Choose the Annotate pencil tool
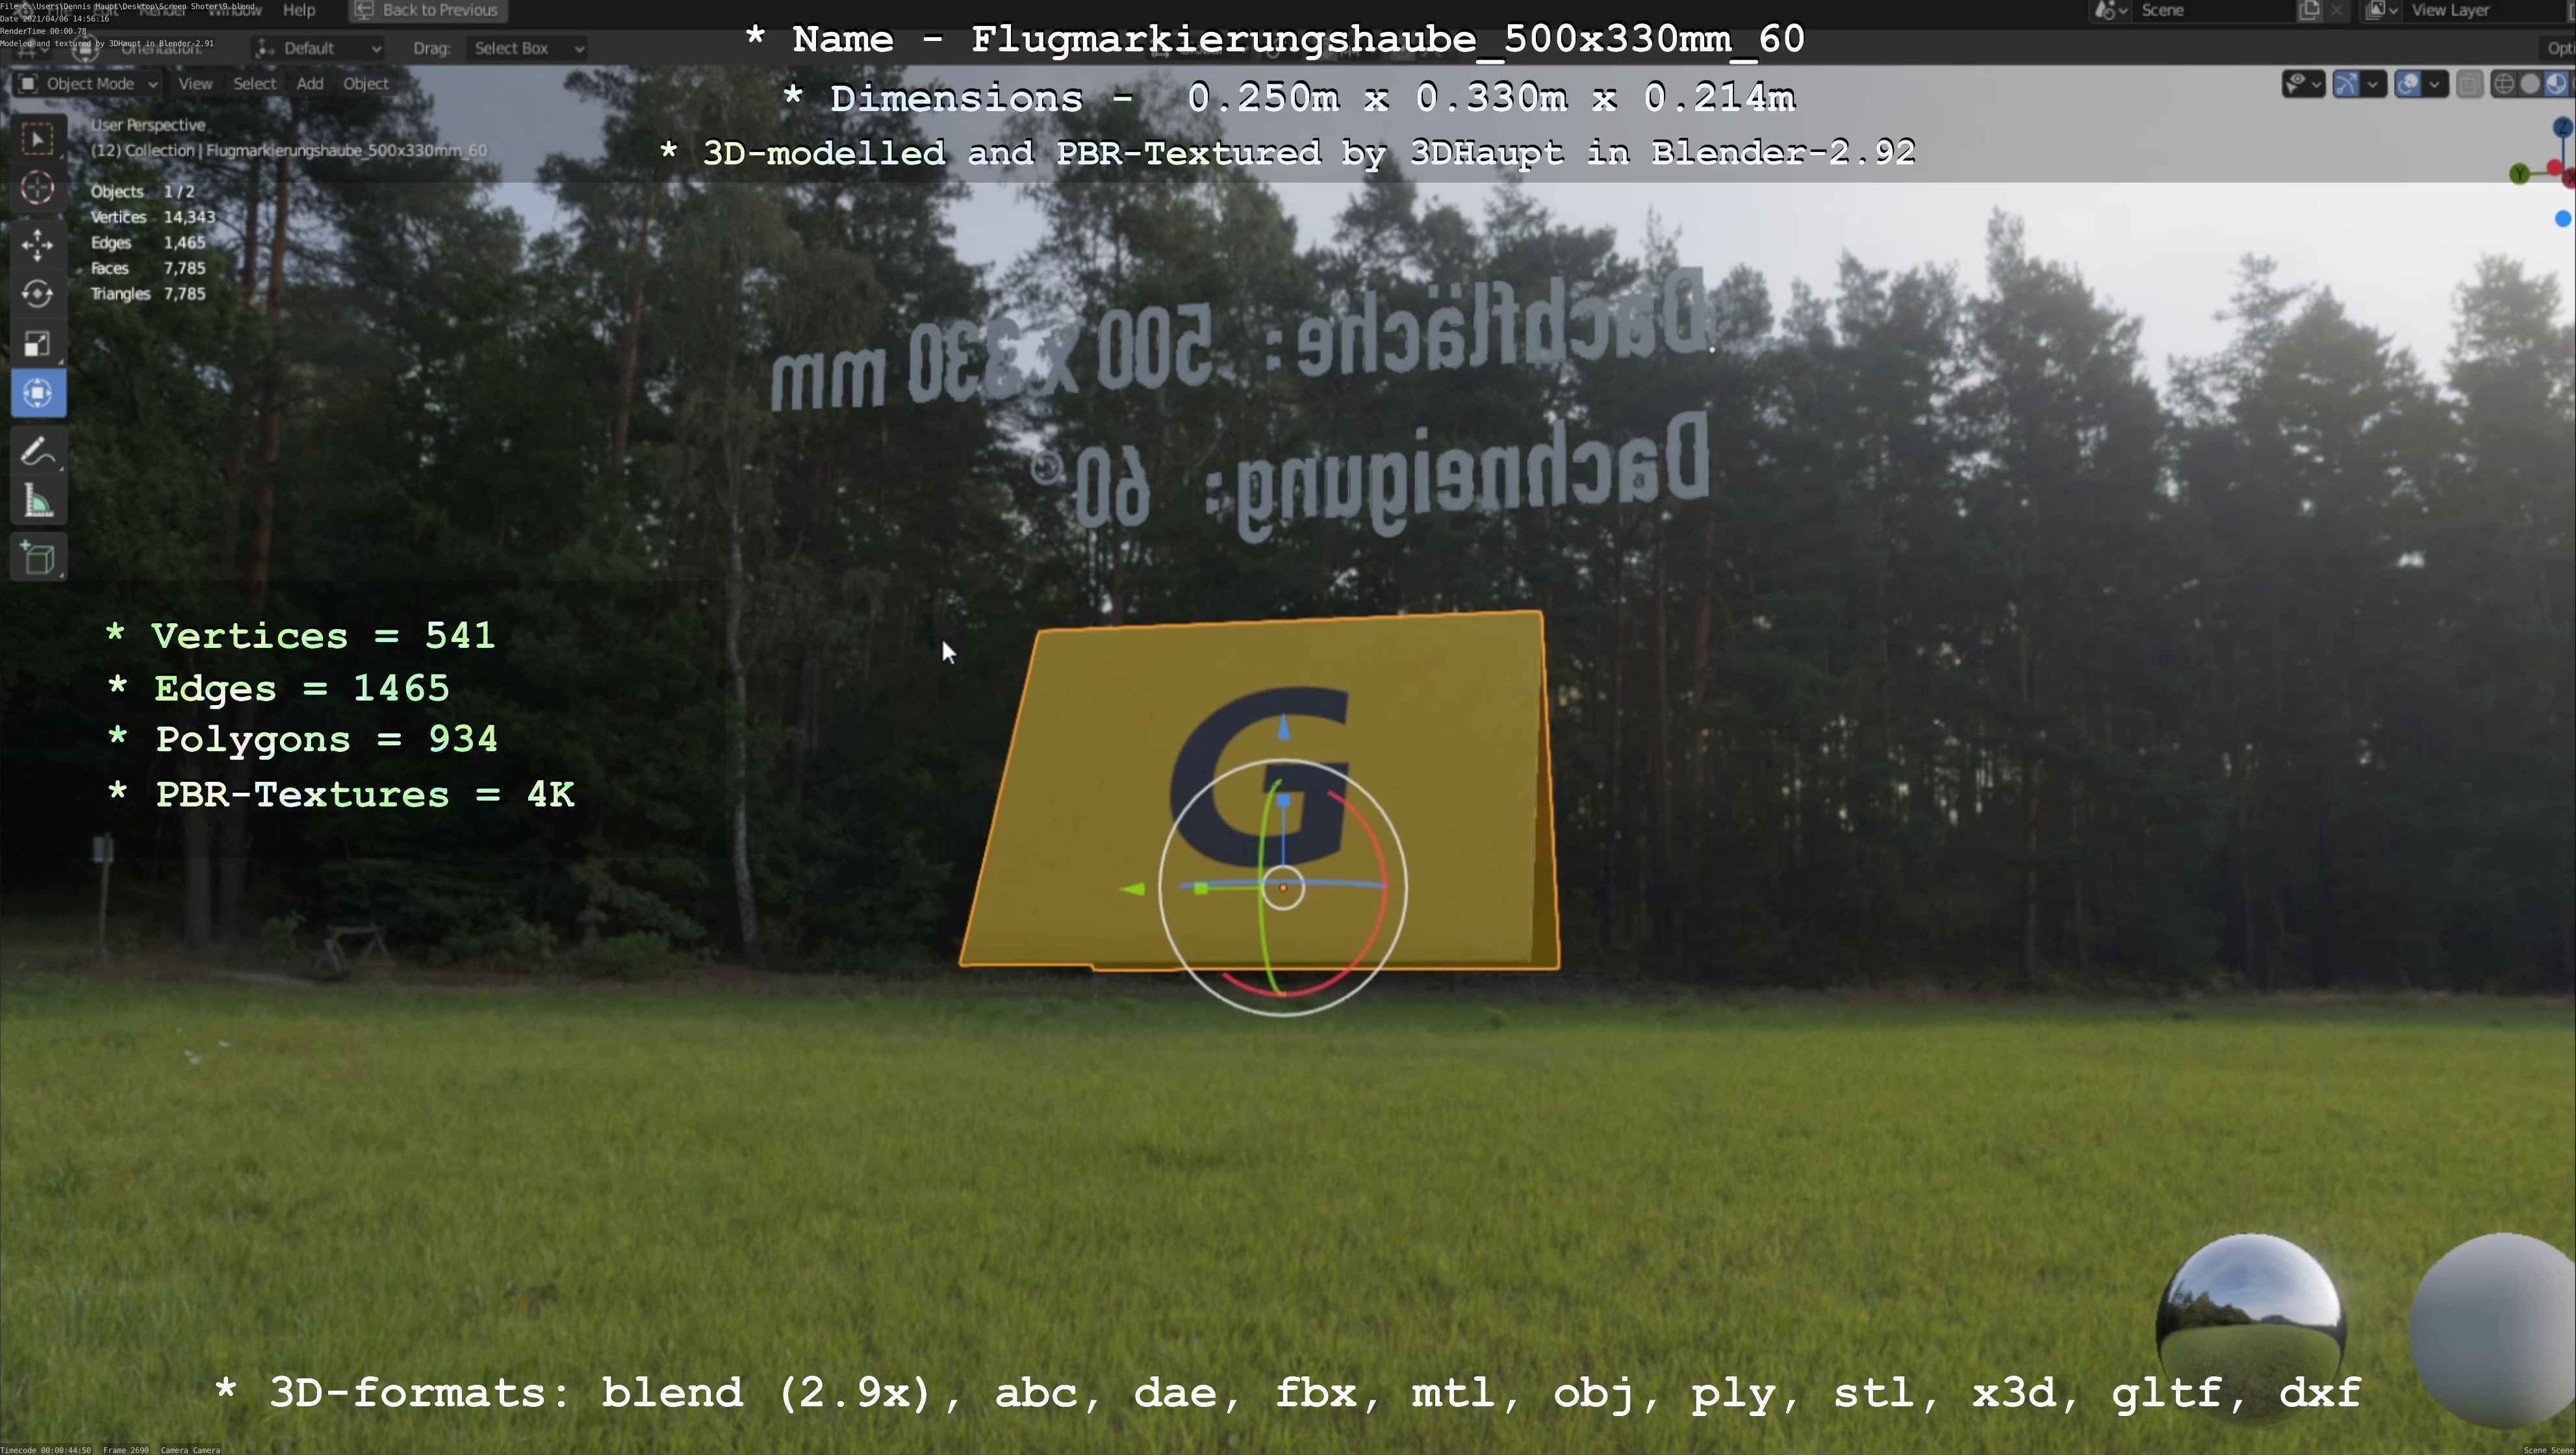The image size is (2576, 1455). (x=38, y=452)
